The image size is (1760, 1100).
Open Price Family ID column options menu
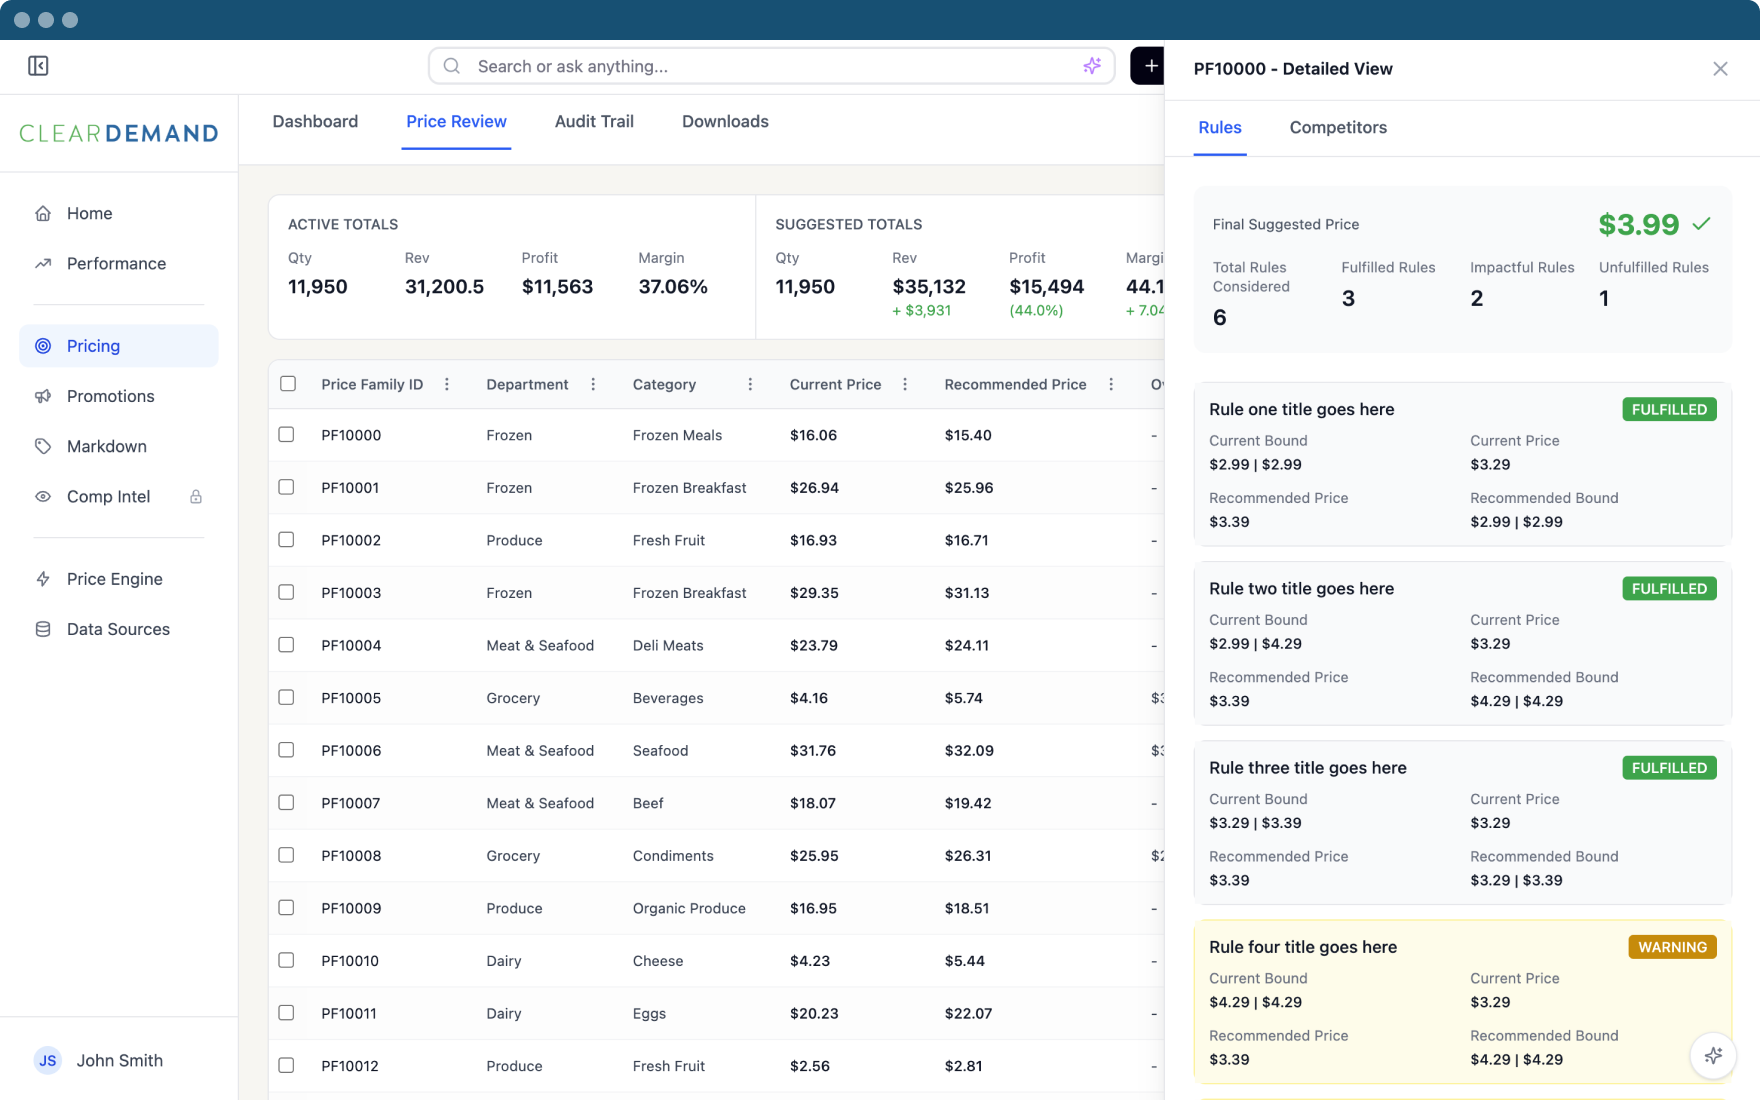447,384
